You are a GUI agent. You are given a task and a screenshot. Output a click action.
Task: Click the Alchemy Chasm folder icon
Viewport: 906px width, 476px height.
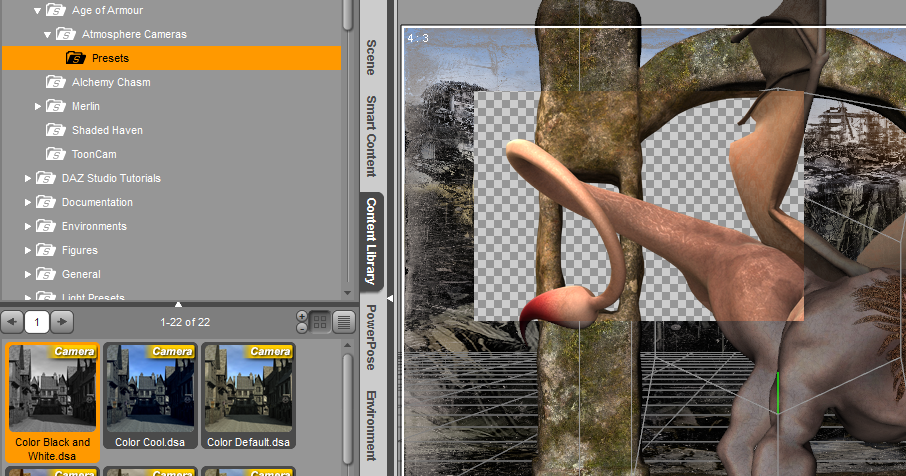click(x=55, y=82)
